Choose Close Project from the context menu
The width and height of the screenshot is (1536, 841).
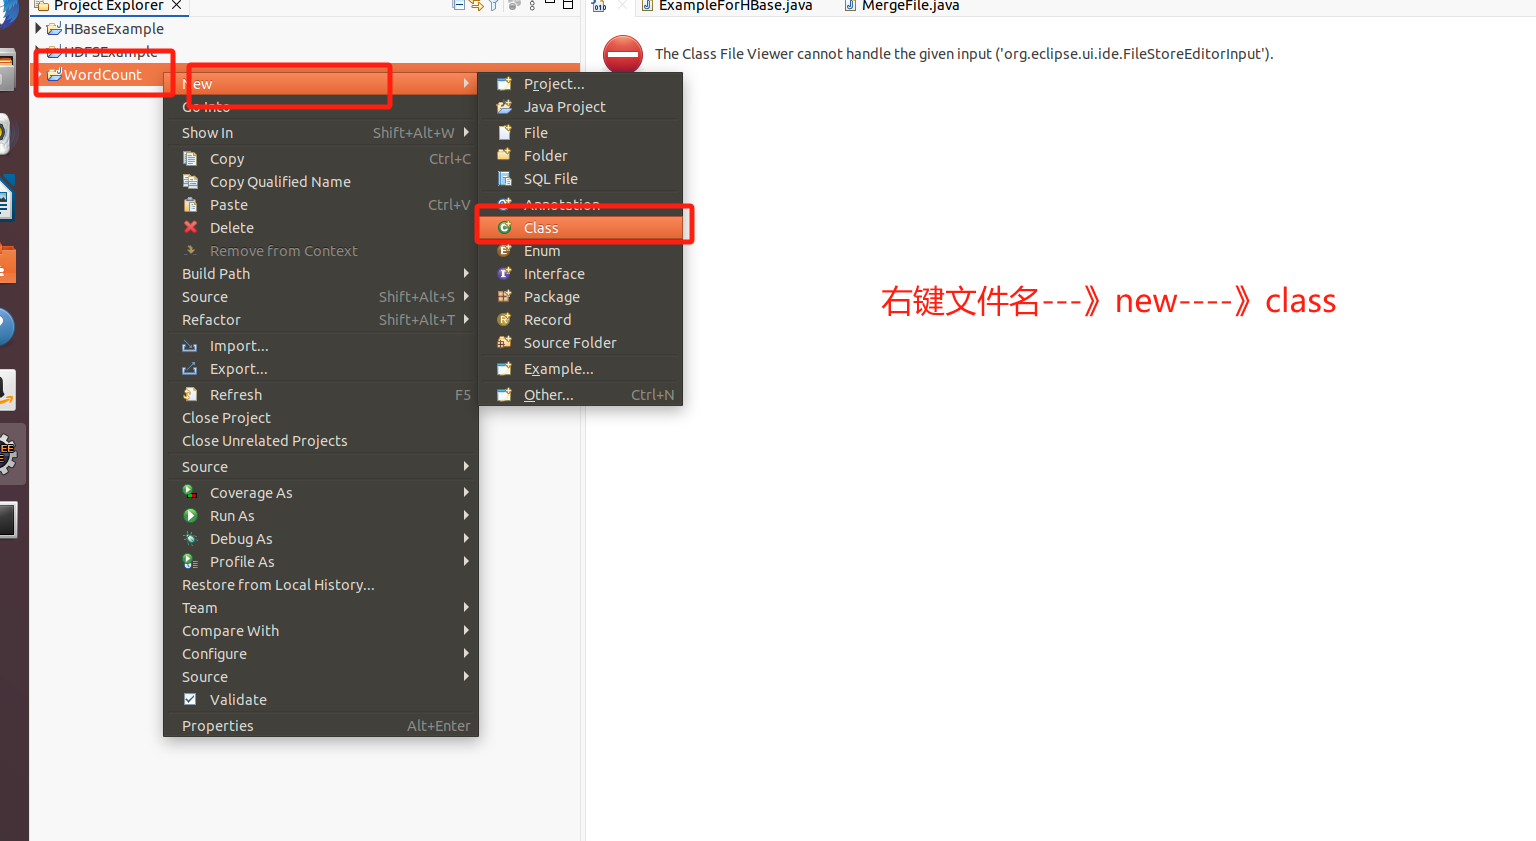click(321, 418)
